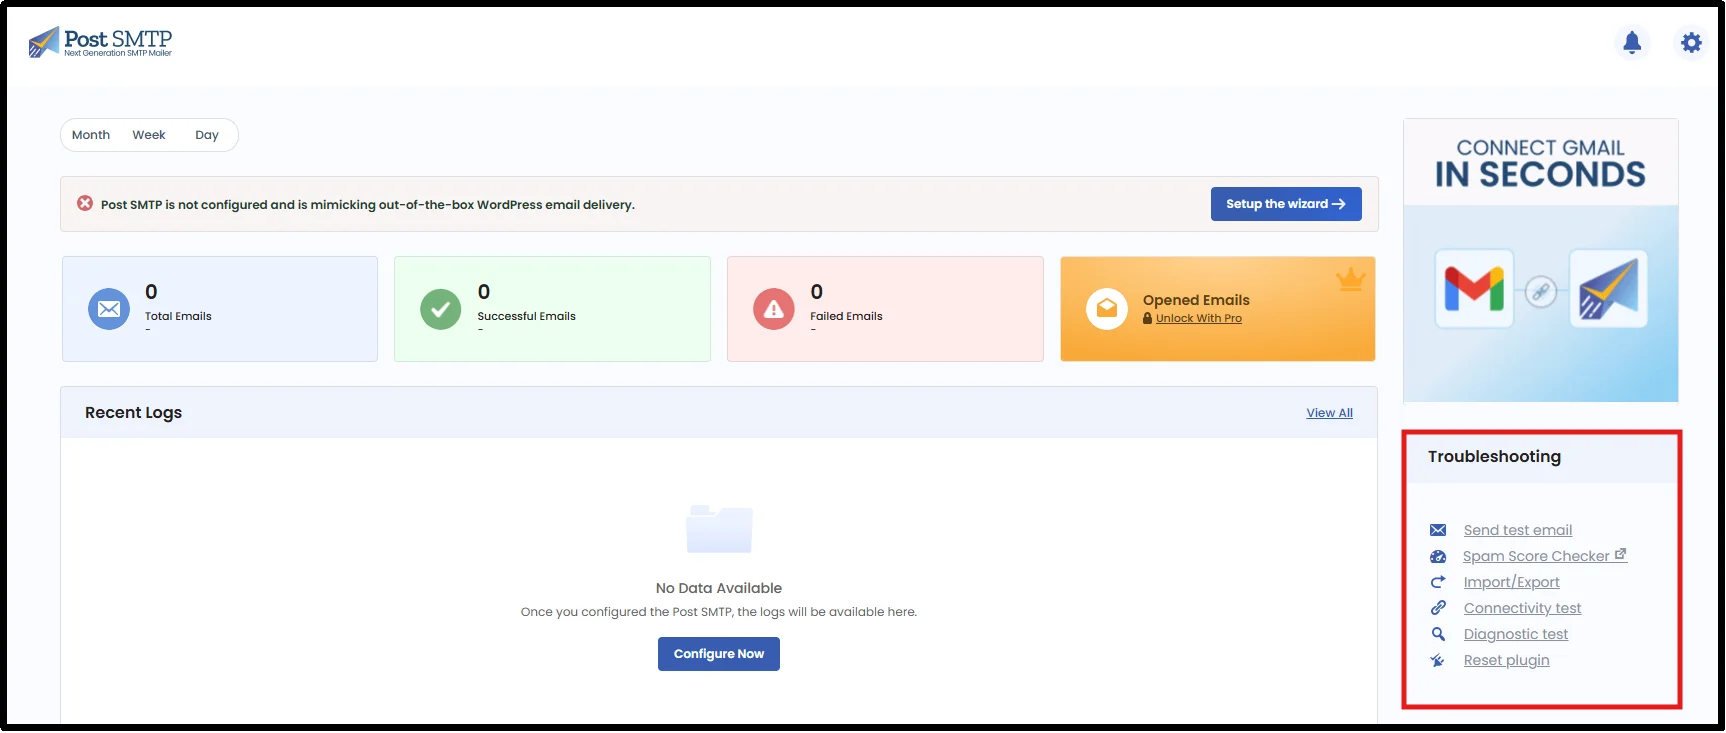The image size is (1726, 733).
Task: Click the Opened Emails envelope icon
Action: click(x=1107, y=309)
